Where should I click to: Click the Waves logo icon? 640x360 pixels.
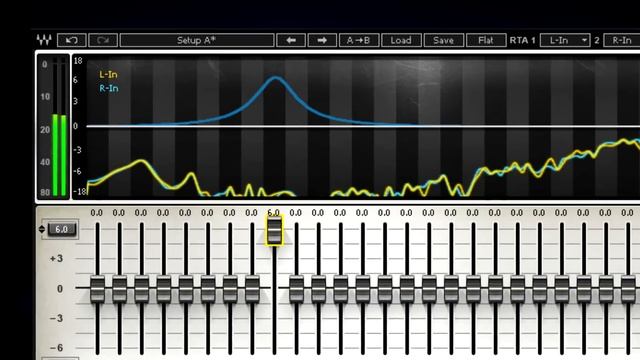click(44, 40)
